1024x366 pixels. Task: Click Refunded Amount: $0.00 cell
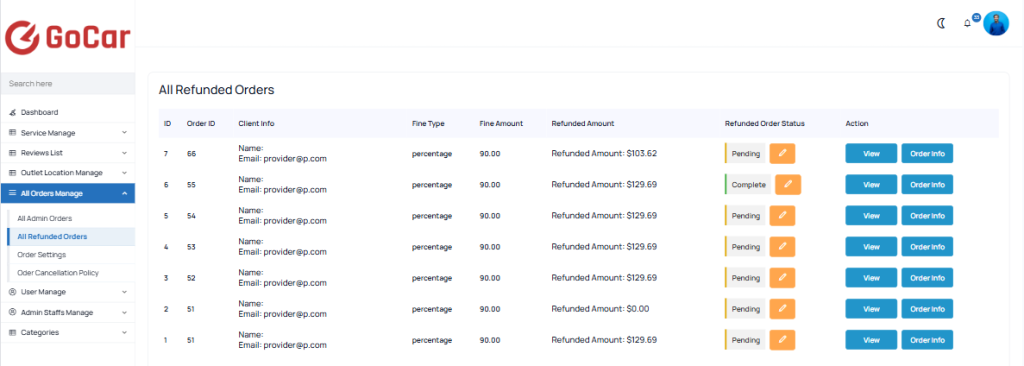600,309
